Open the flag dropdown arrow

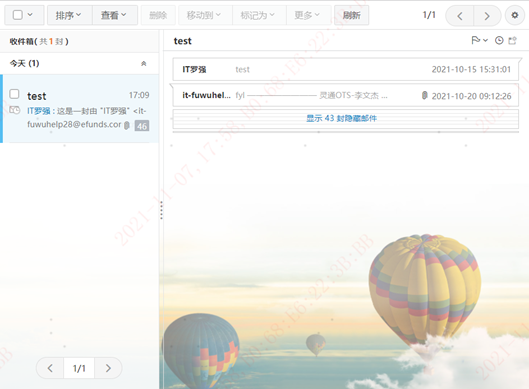tap(485, 40)
